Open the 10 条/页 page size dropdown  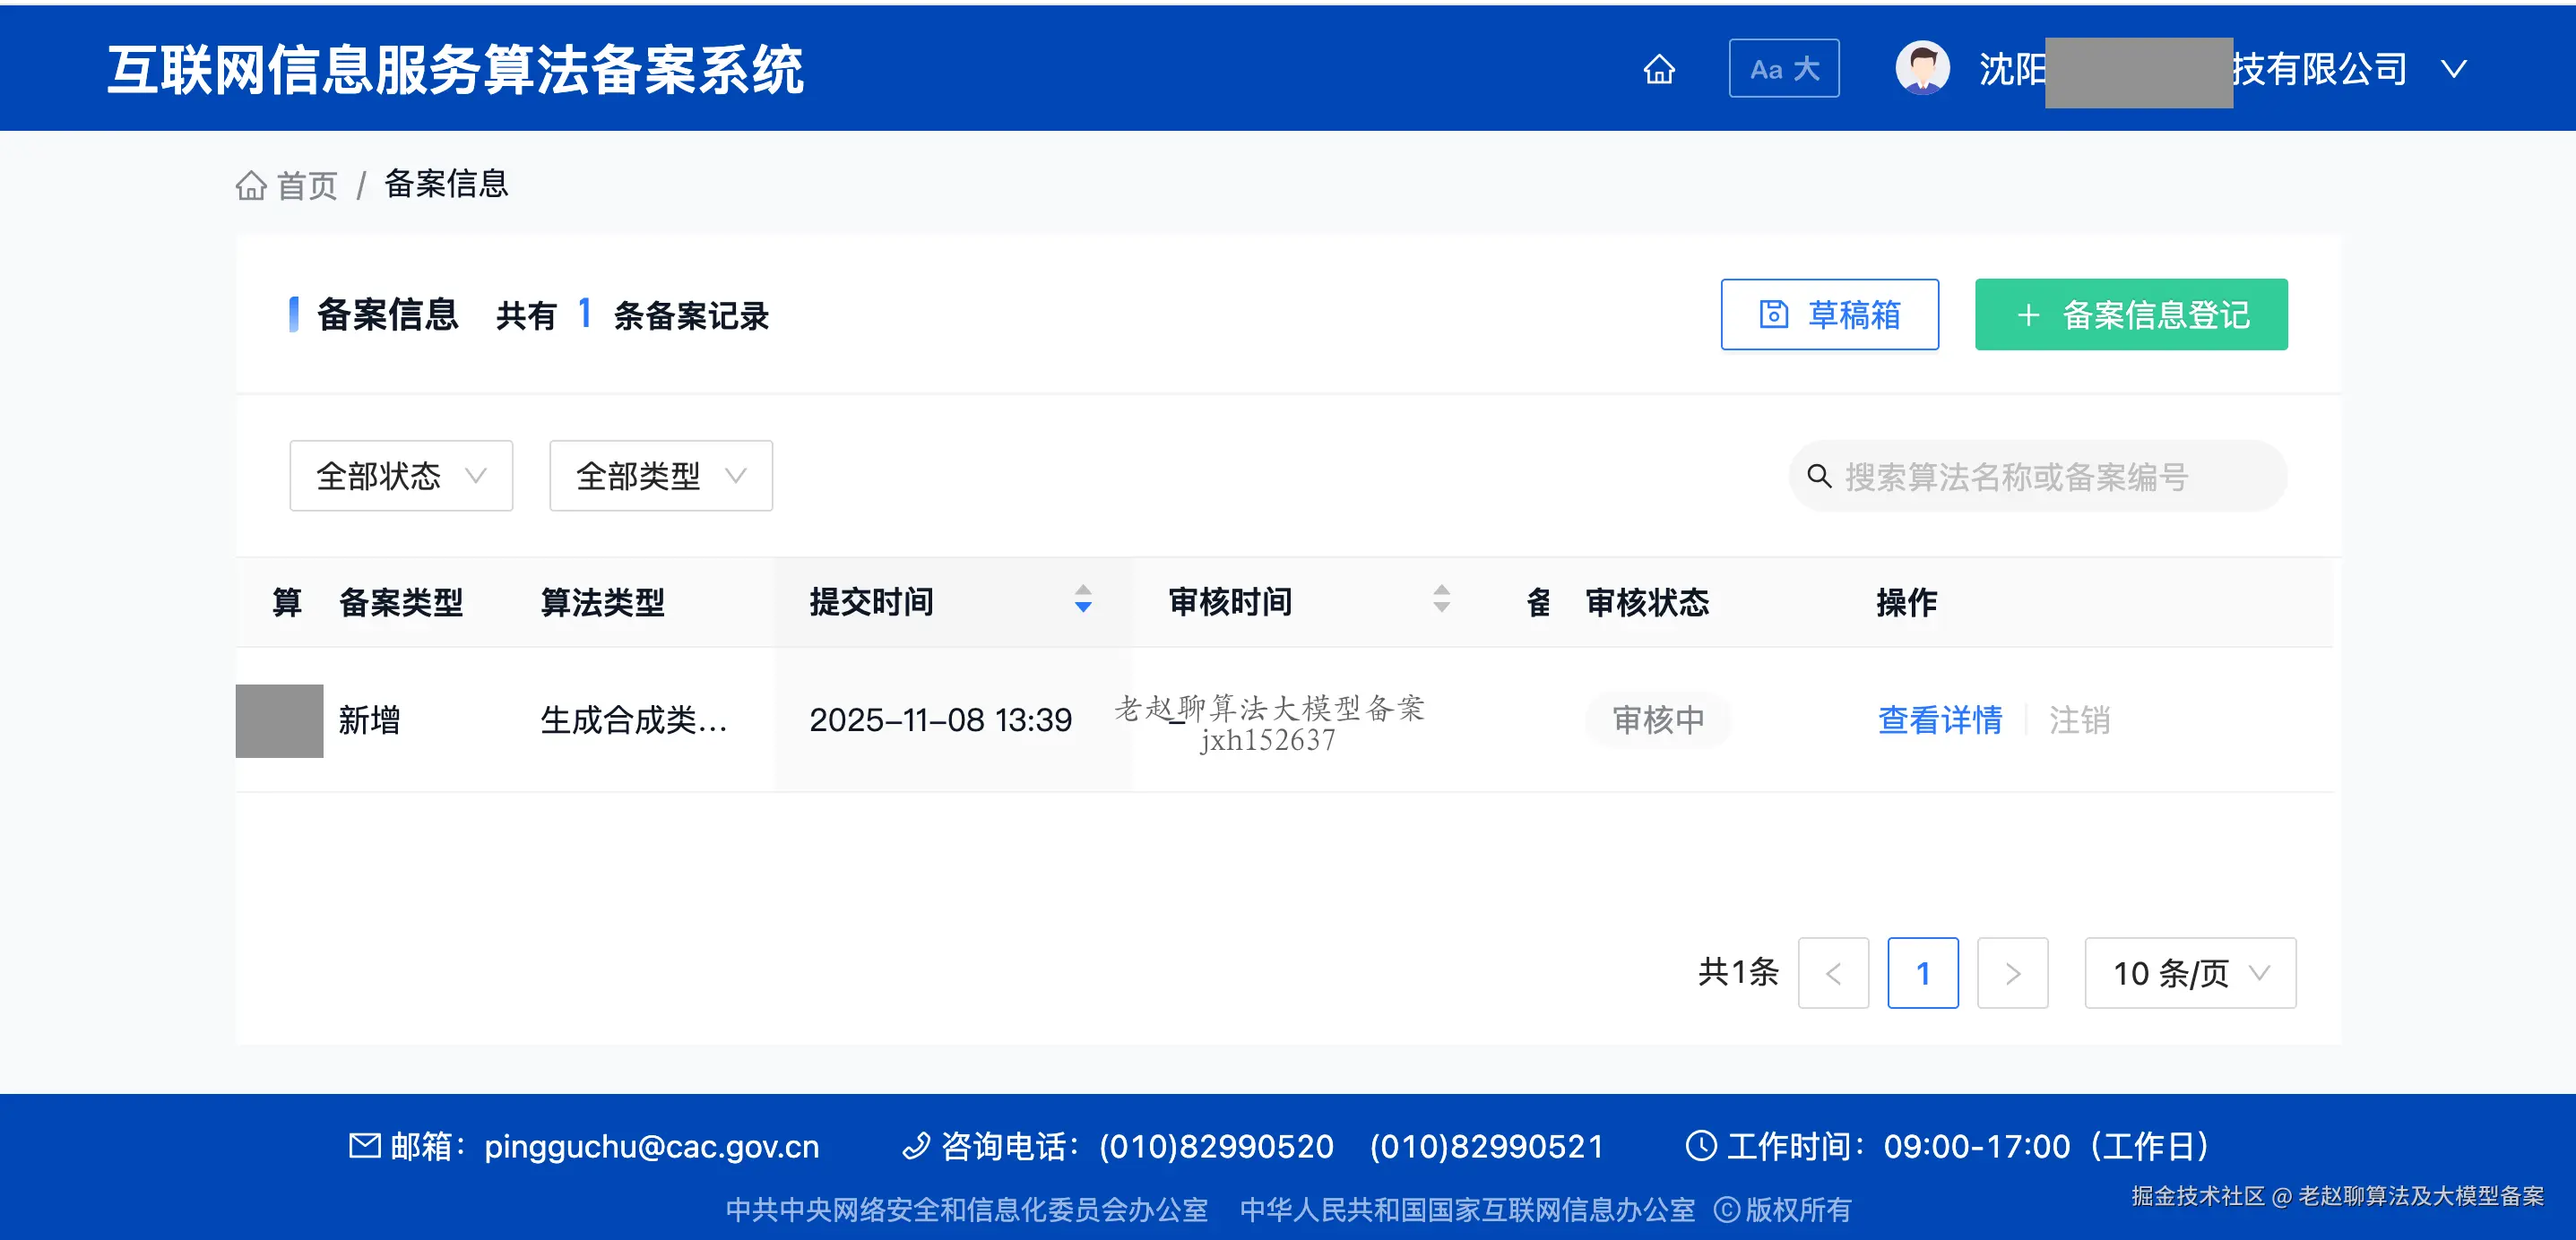[2189, 973]
